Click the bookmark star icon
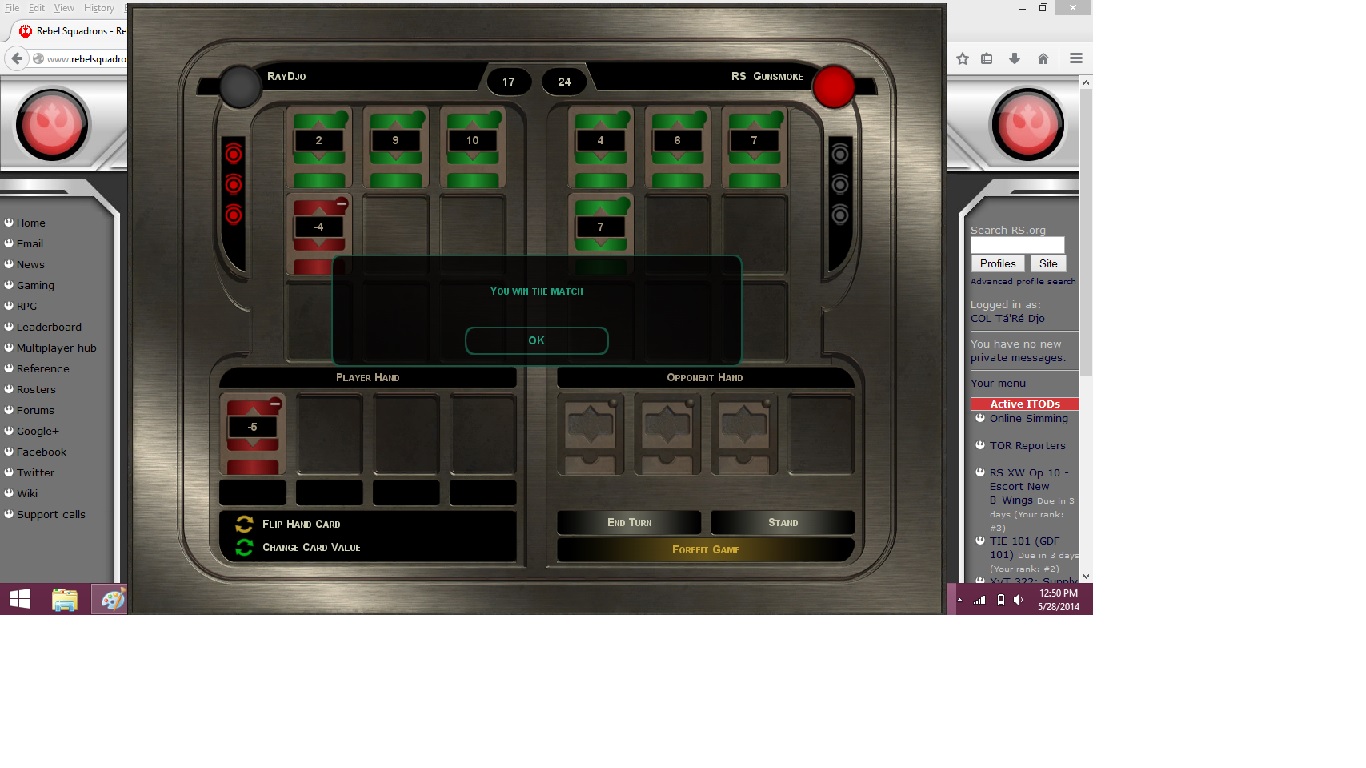The image size is (1366, 768). (962, 59)
